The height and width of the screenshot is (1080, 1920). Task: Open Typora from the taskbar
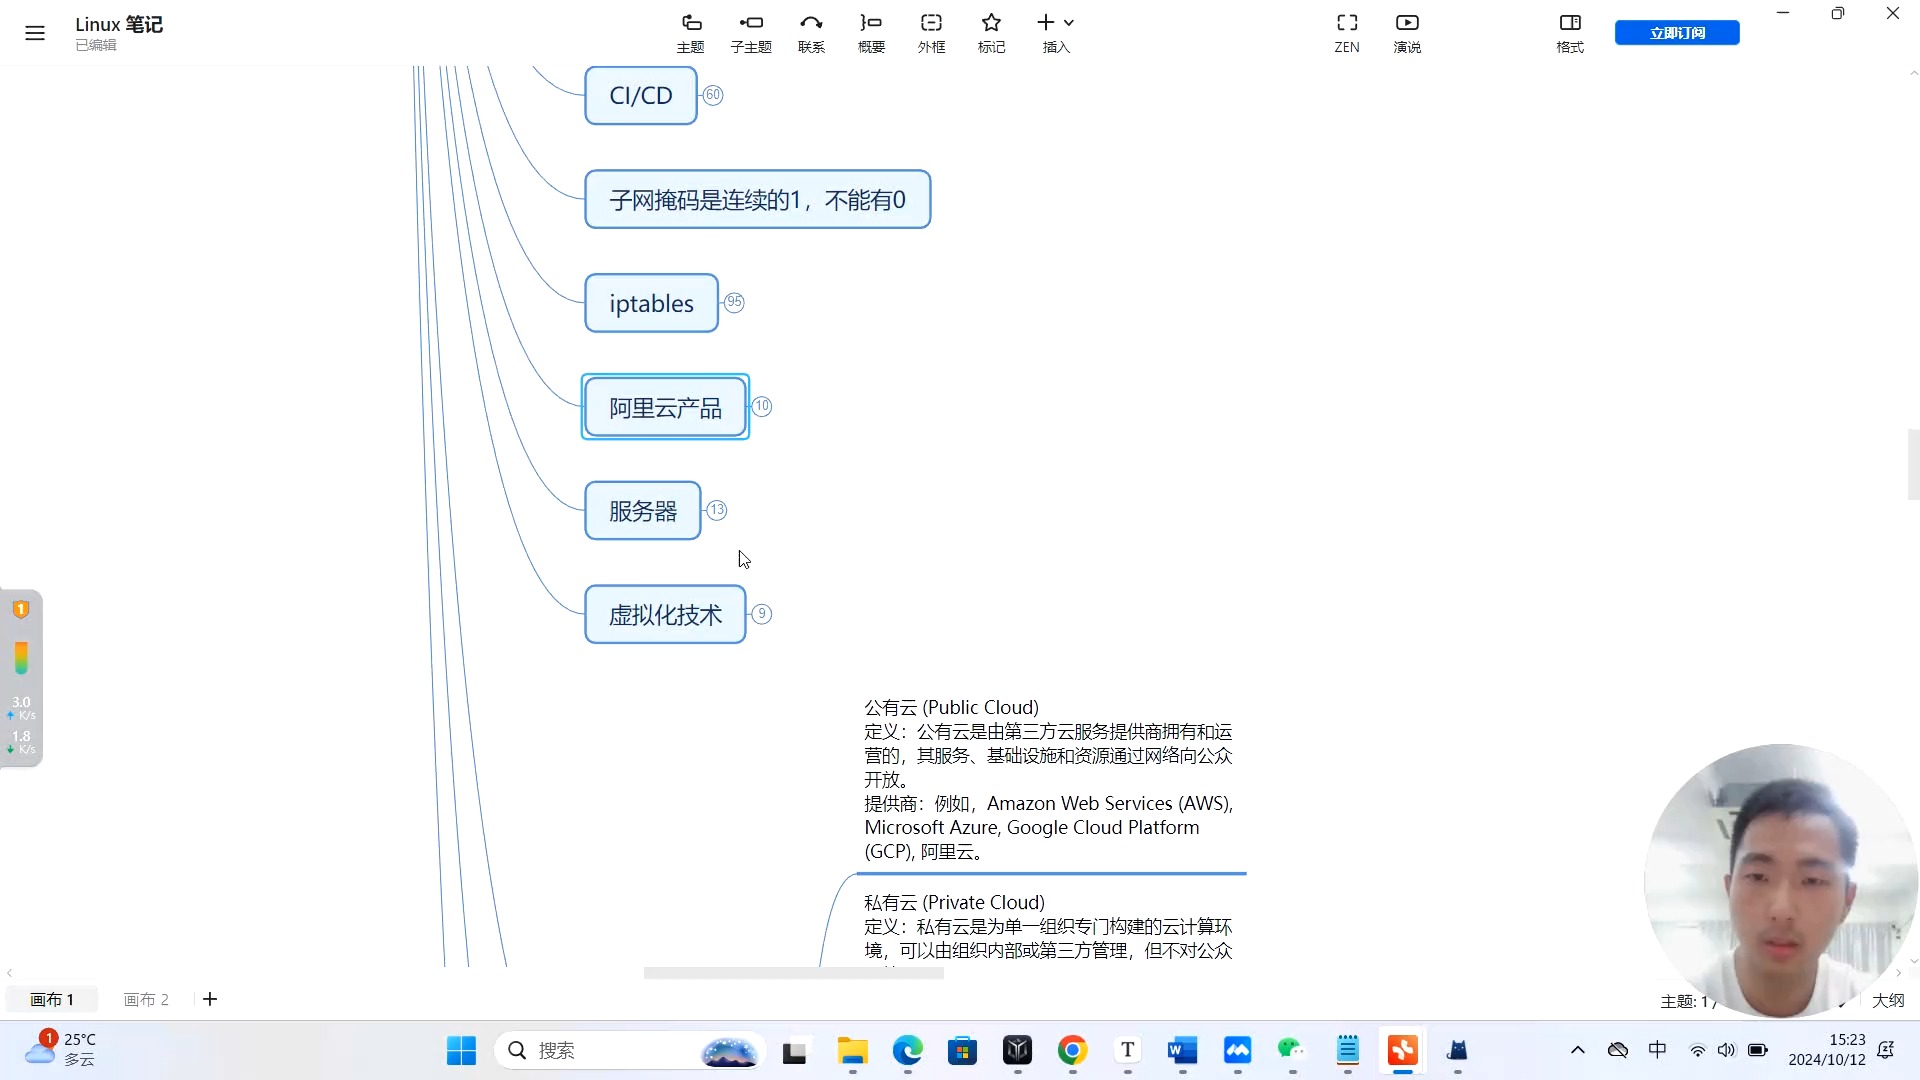1127,1050
